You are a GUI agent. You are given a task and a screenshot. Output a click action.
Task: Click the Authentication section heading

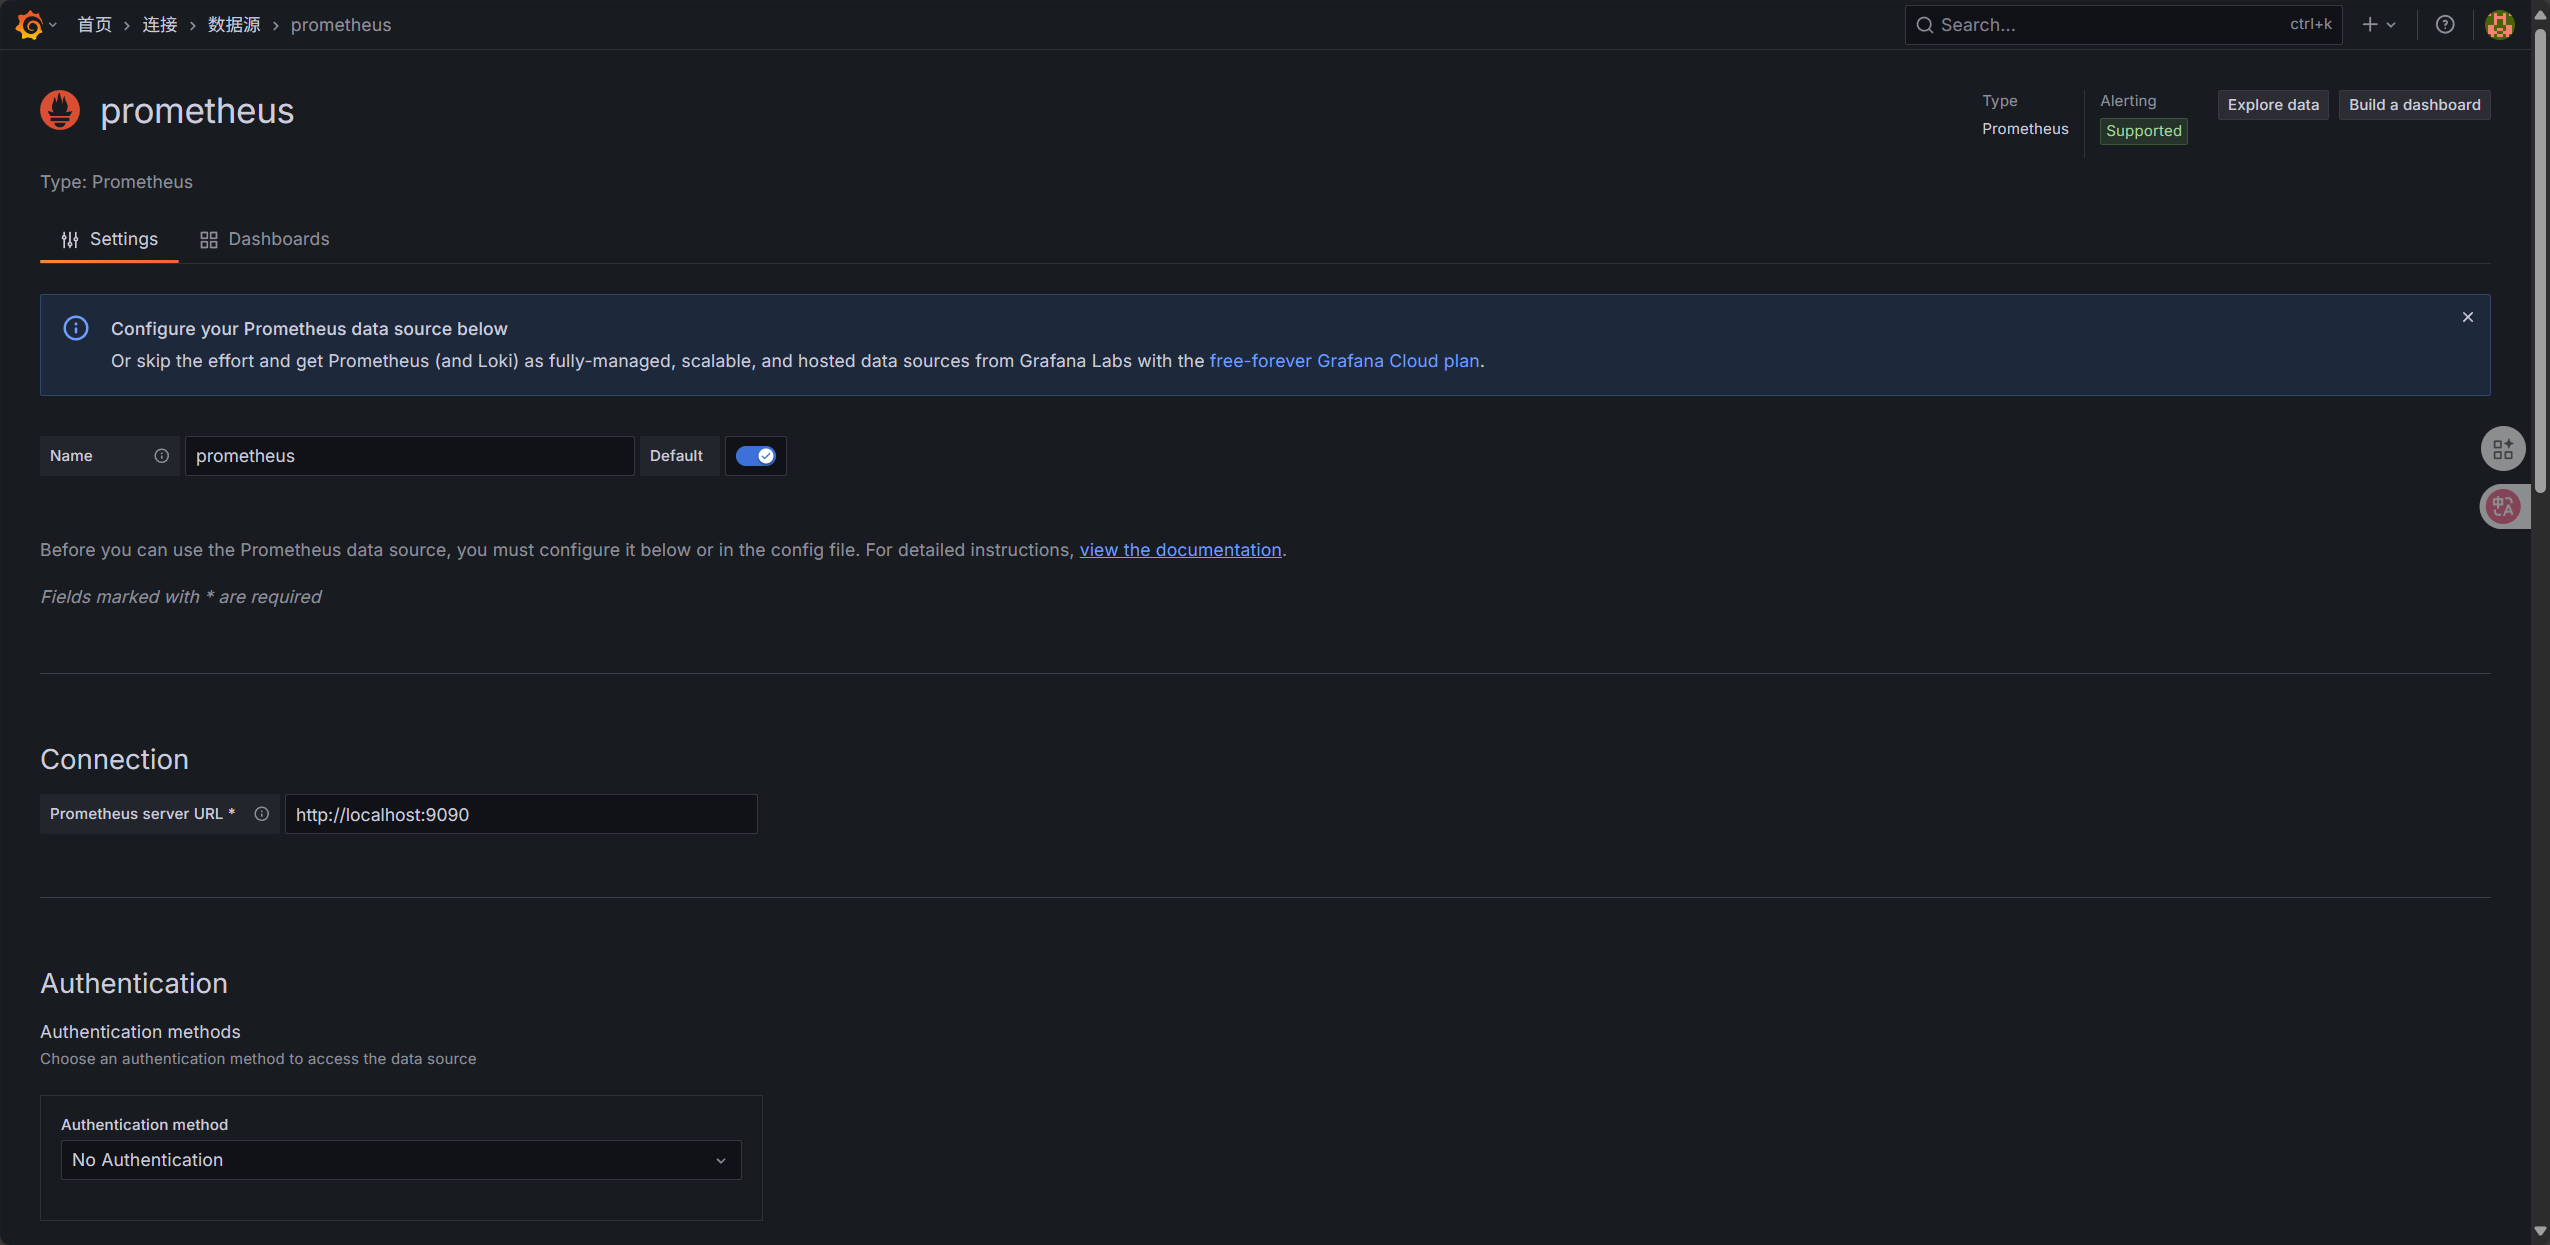point(134,984)
